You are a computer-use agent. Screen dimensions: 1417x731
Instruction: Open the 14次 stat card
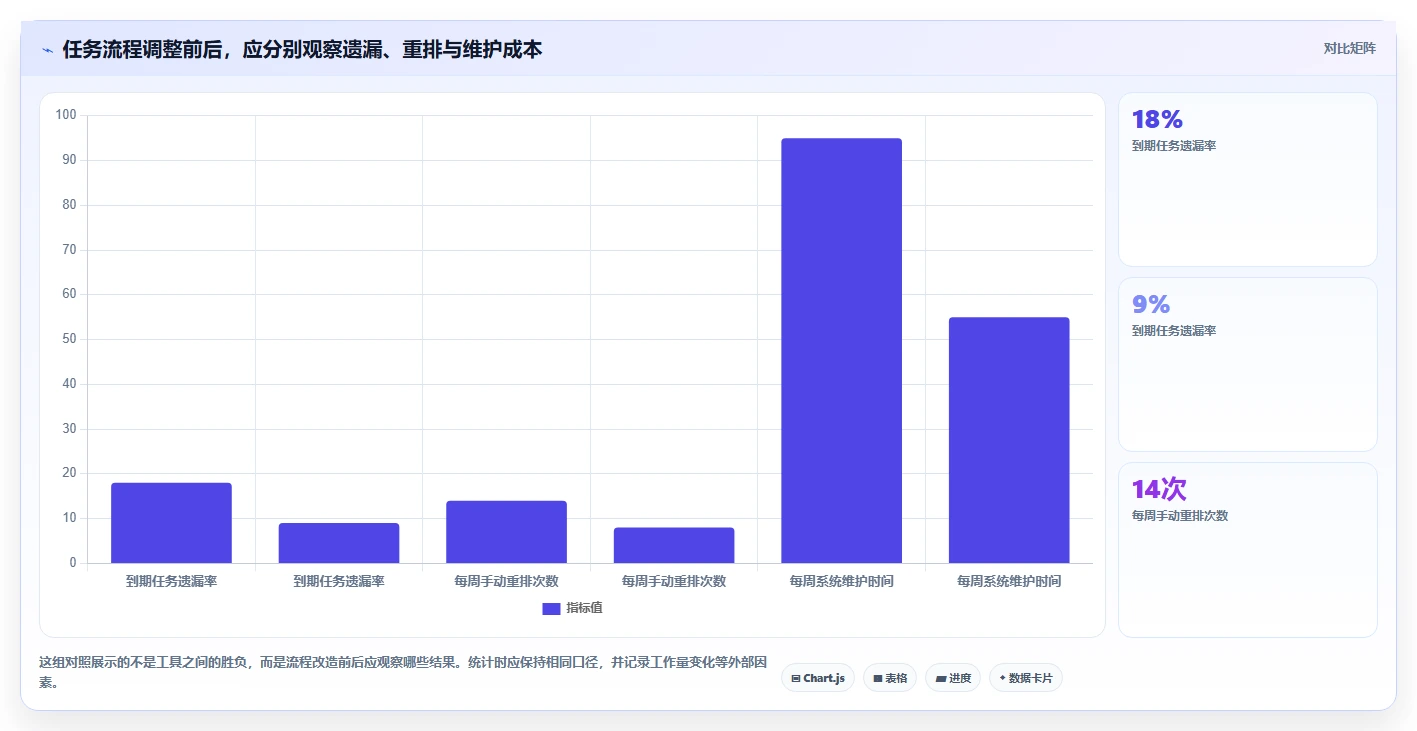(1247, 549)
